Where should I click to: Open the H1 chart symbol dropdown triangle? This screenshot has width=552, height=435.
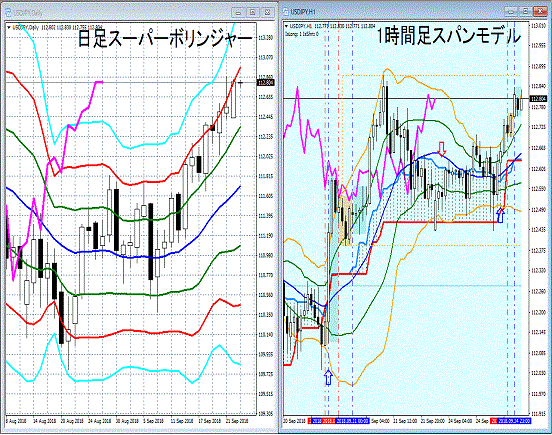[286, 26]
